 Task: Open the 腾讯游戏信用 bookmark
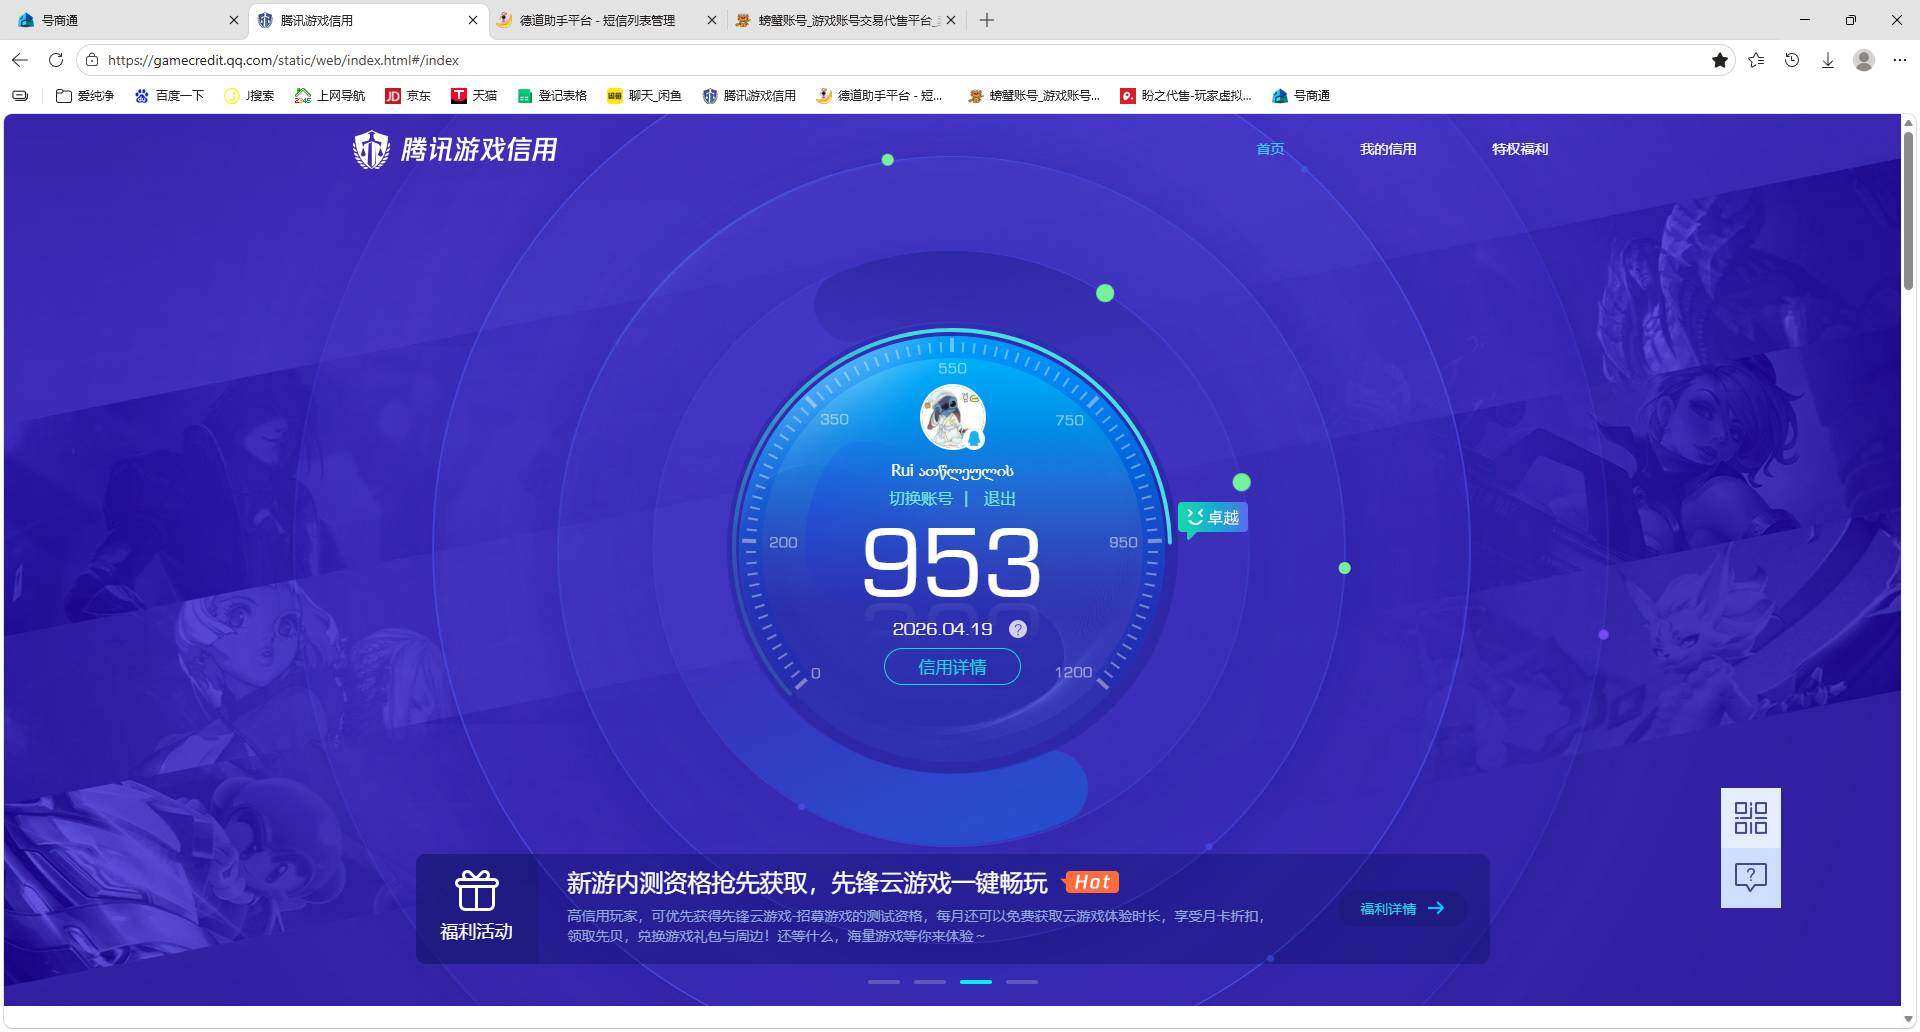coord(749,96)
